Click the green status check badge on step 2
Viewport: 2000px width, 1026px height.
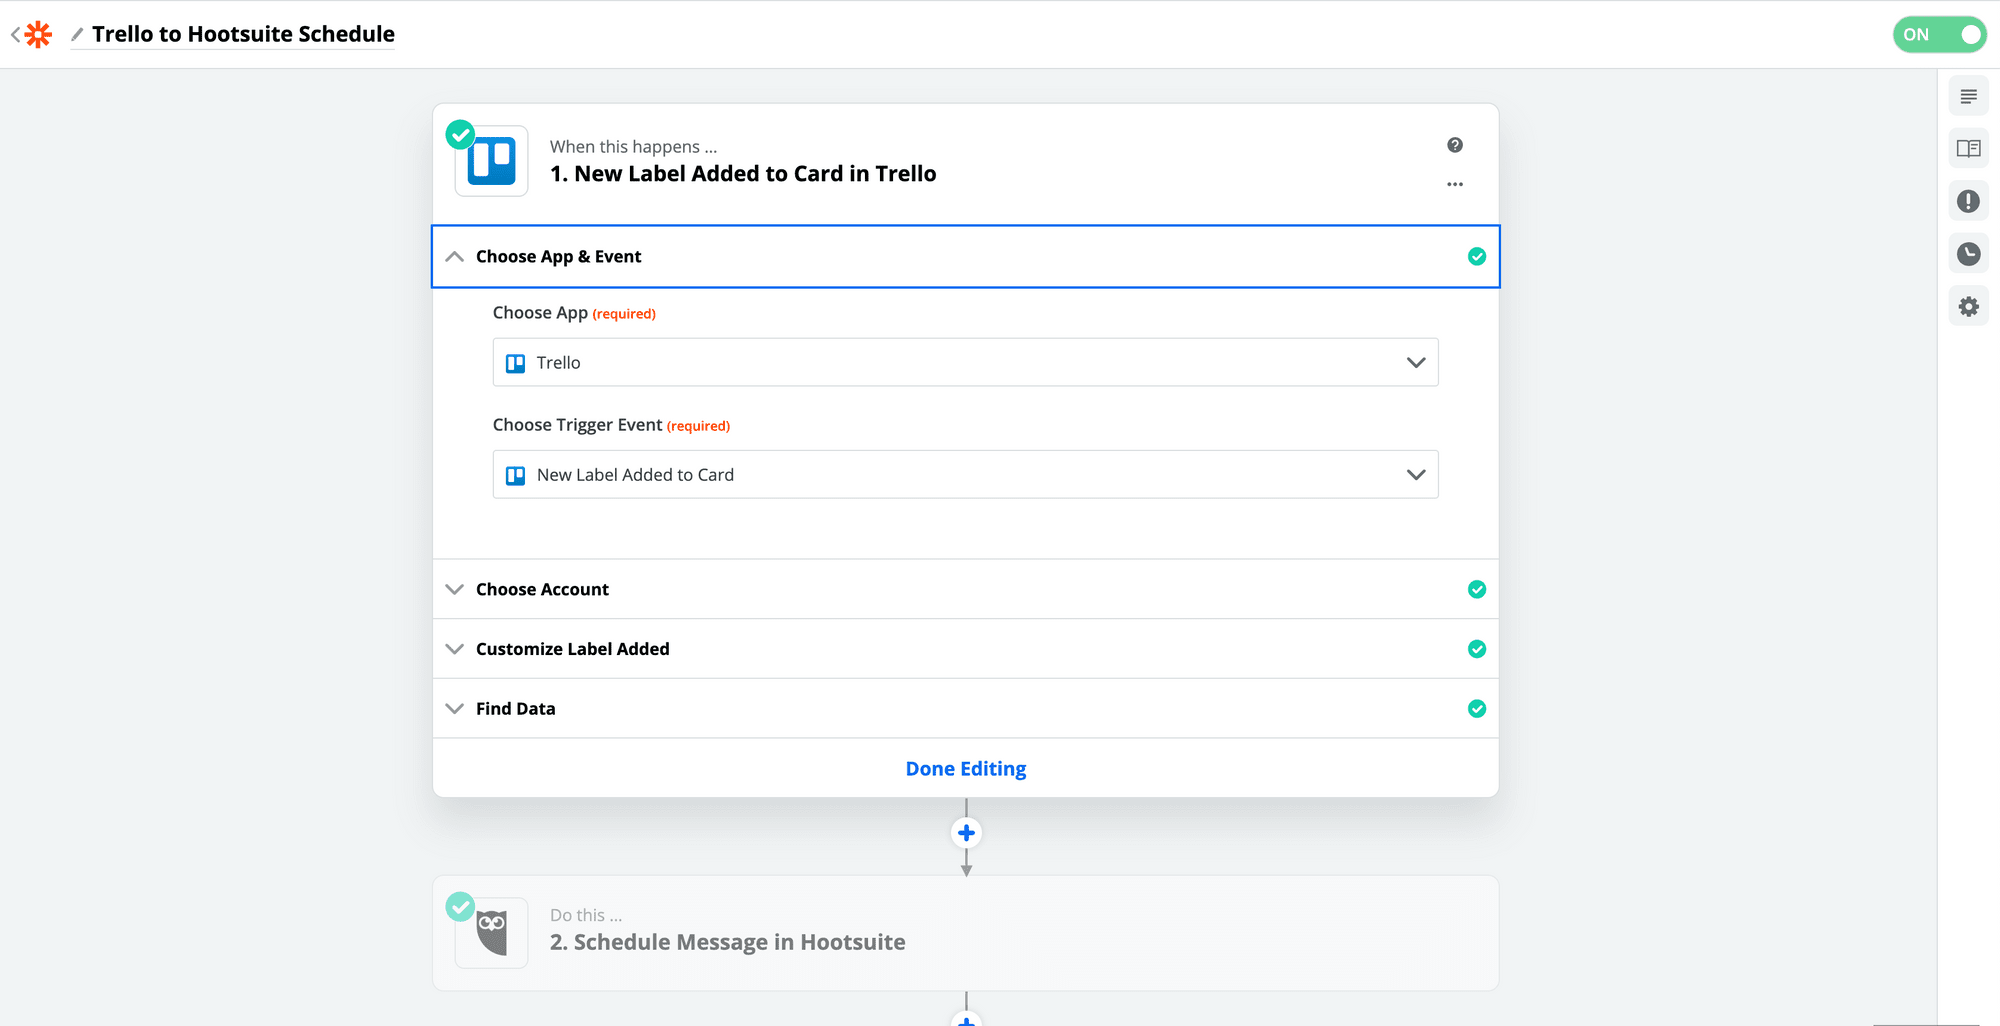[460, 907]
